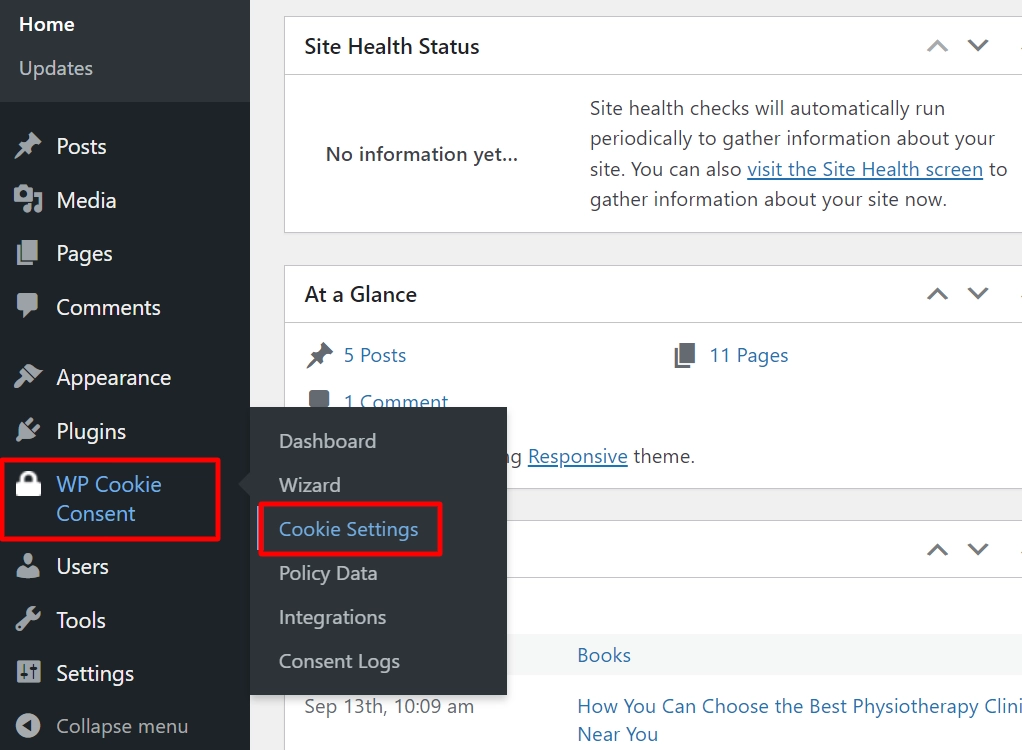Screen dimensions: 1022x750
Task: Open Comments using the speech bubble icon
Action: point(27,307)
